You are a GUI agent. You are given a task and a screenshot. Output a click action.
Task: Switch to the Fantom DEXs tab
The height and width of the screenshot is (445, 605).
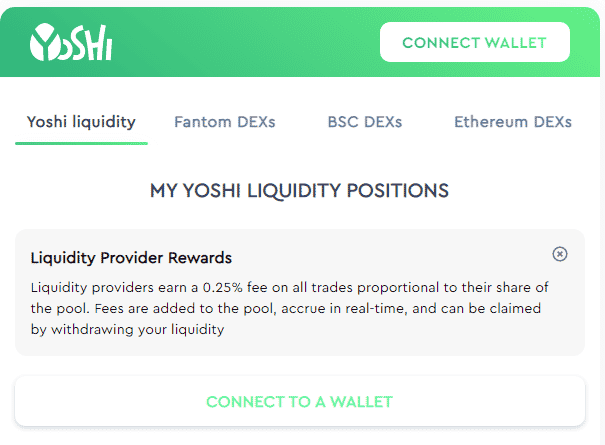(x=225, y=122)
